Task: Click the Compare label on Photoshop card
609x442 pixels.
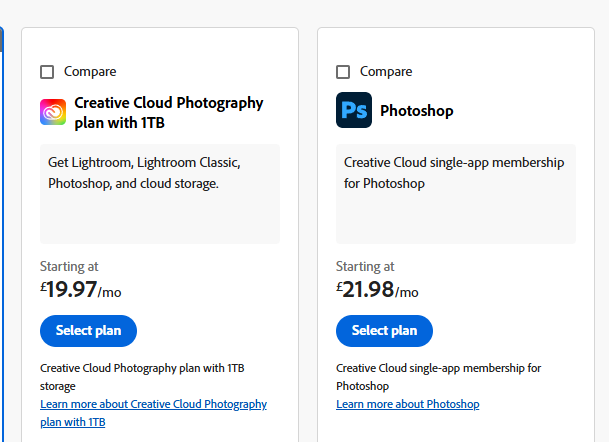Action: 386,72
